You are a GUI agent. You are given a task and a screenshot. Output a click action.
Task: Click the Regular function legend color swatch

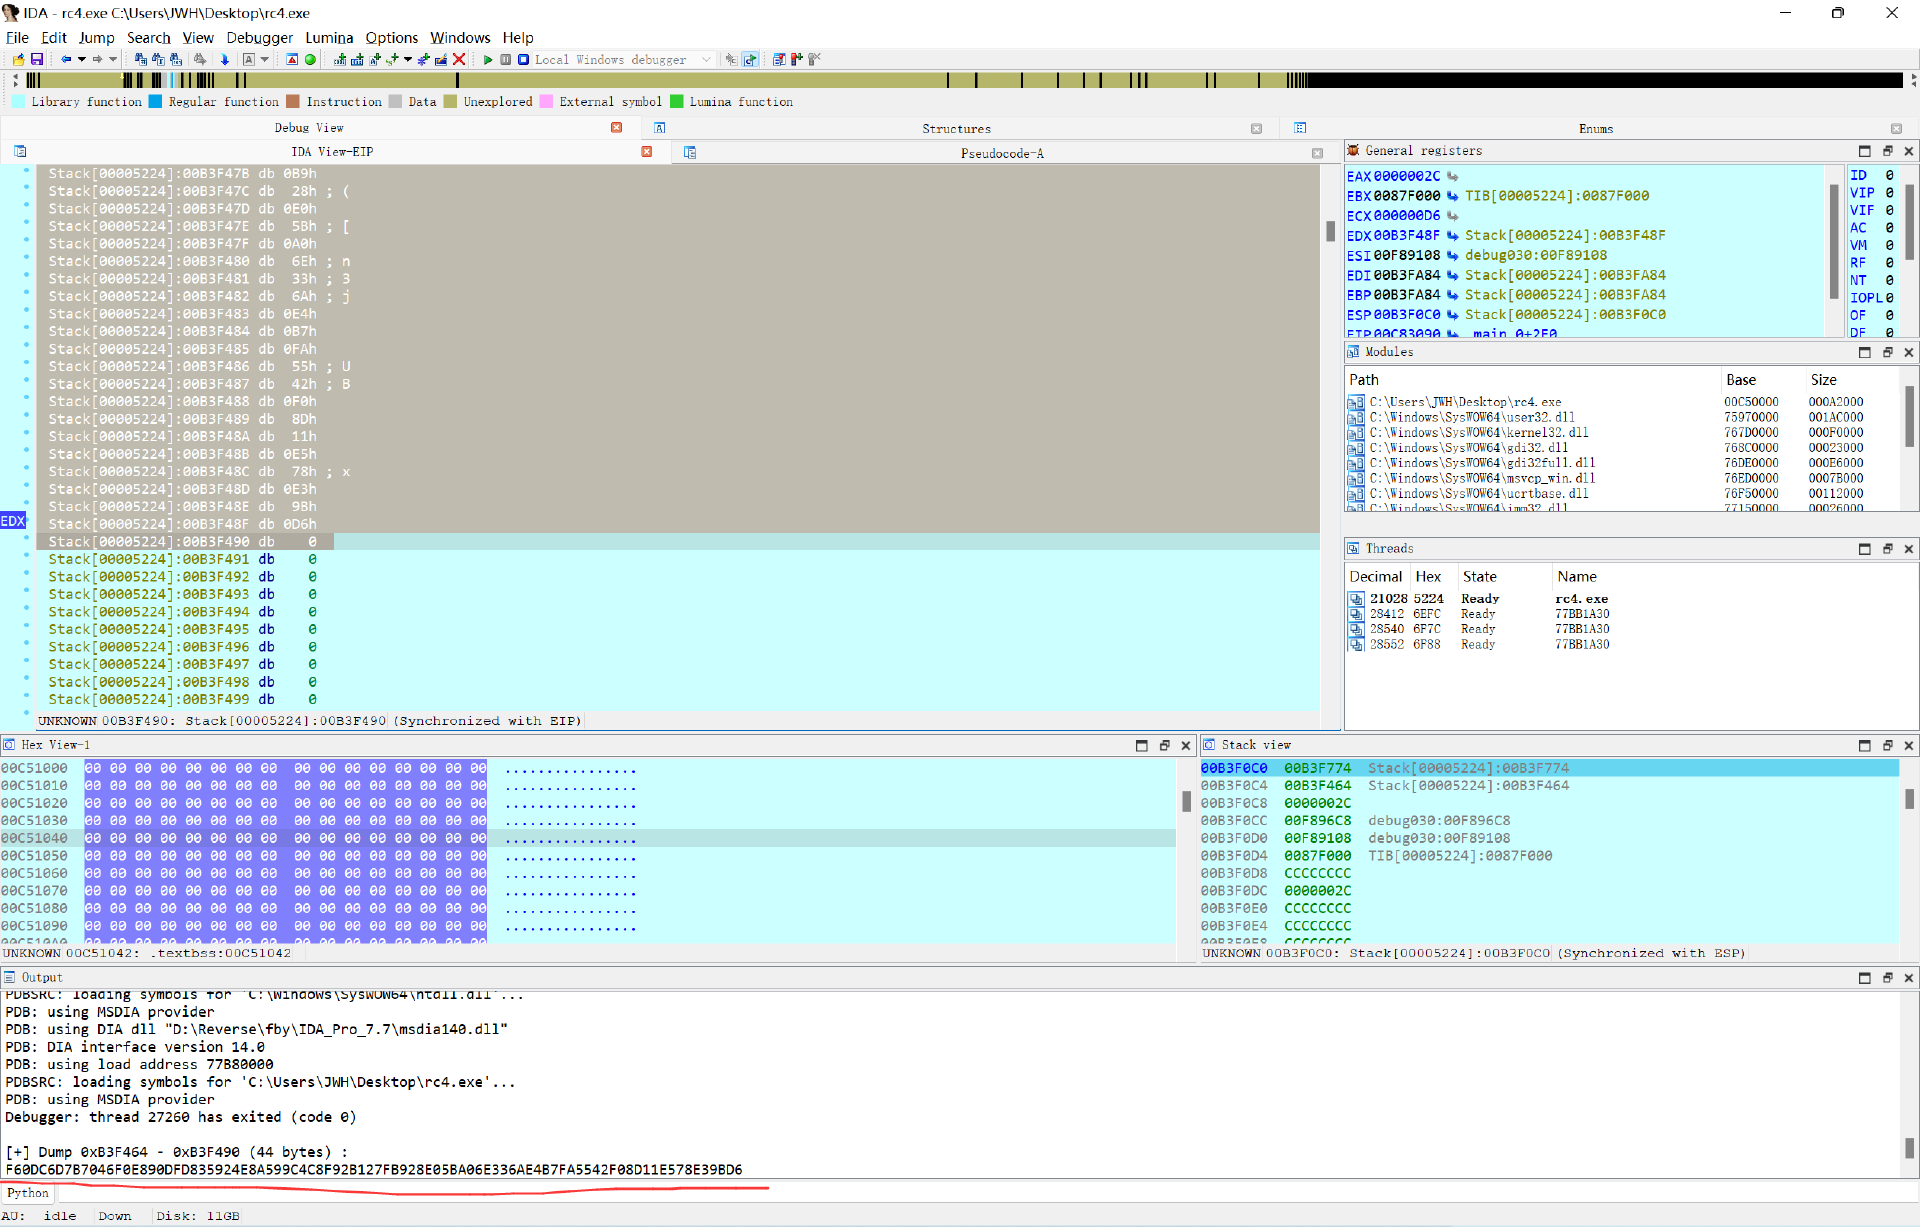(155, 101)
